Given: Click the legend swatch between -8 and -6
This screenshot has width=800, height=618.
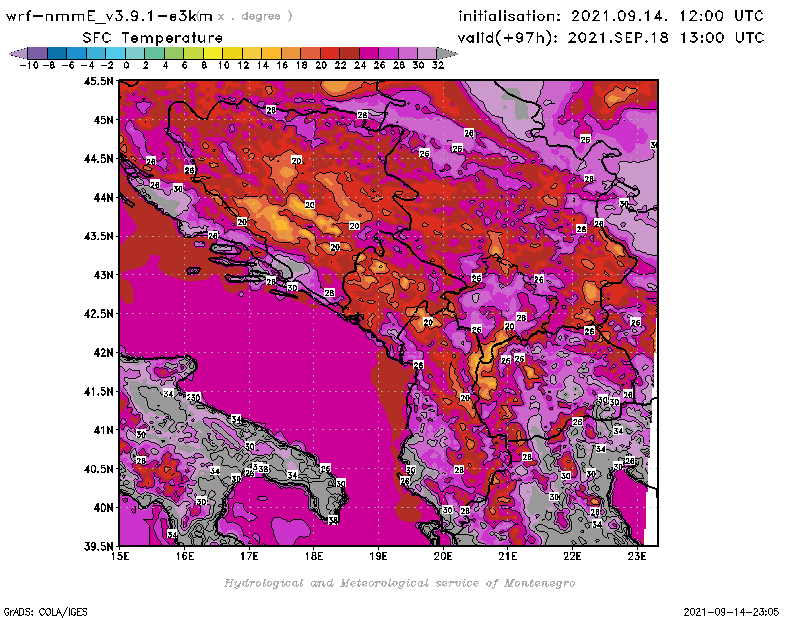Looking at the screenshot, I should [57, 53].
